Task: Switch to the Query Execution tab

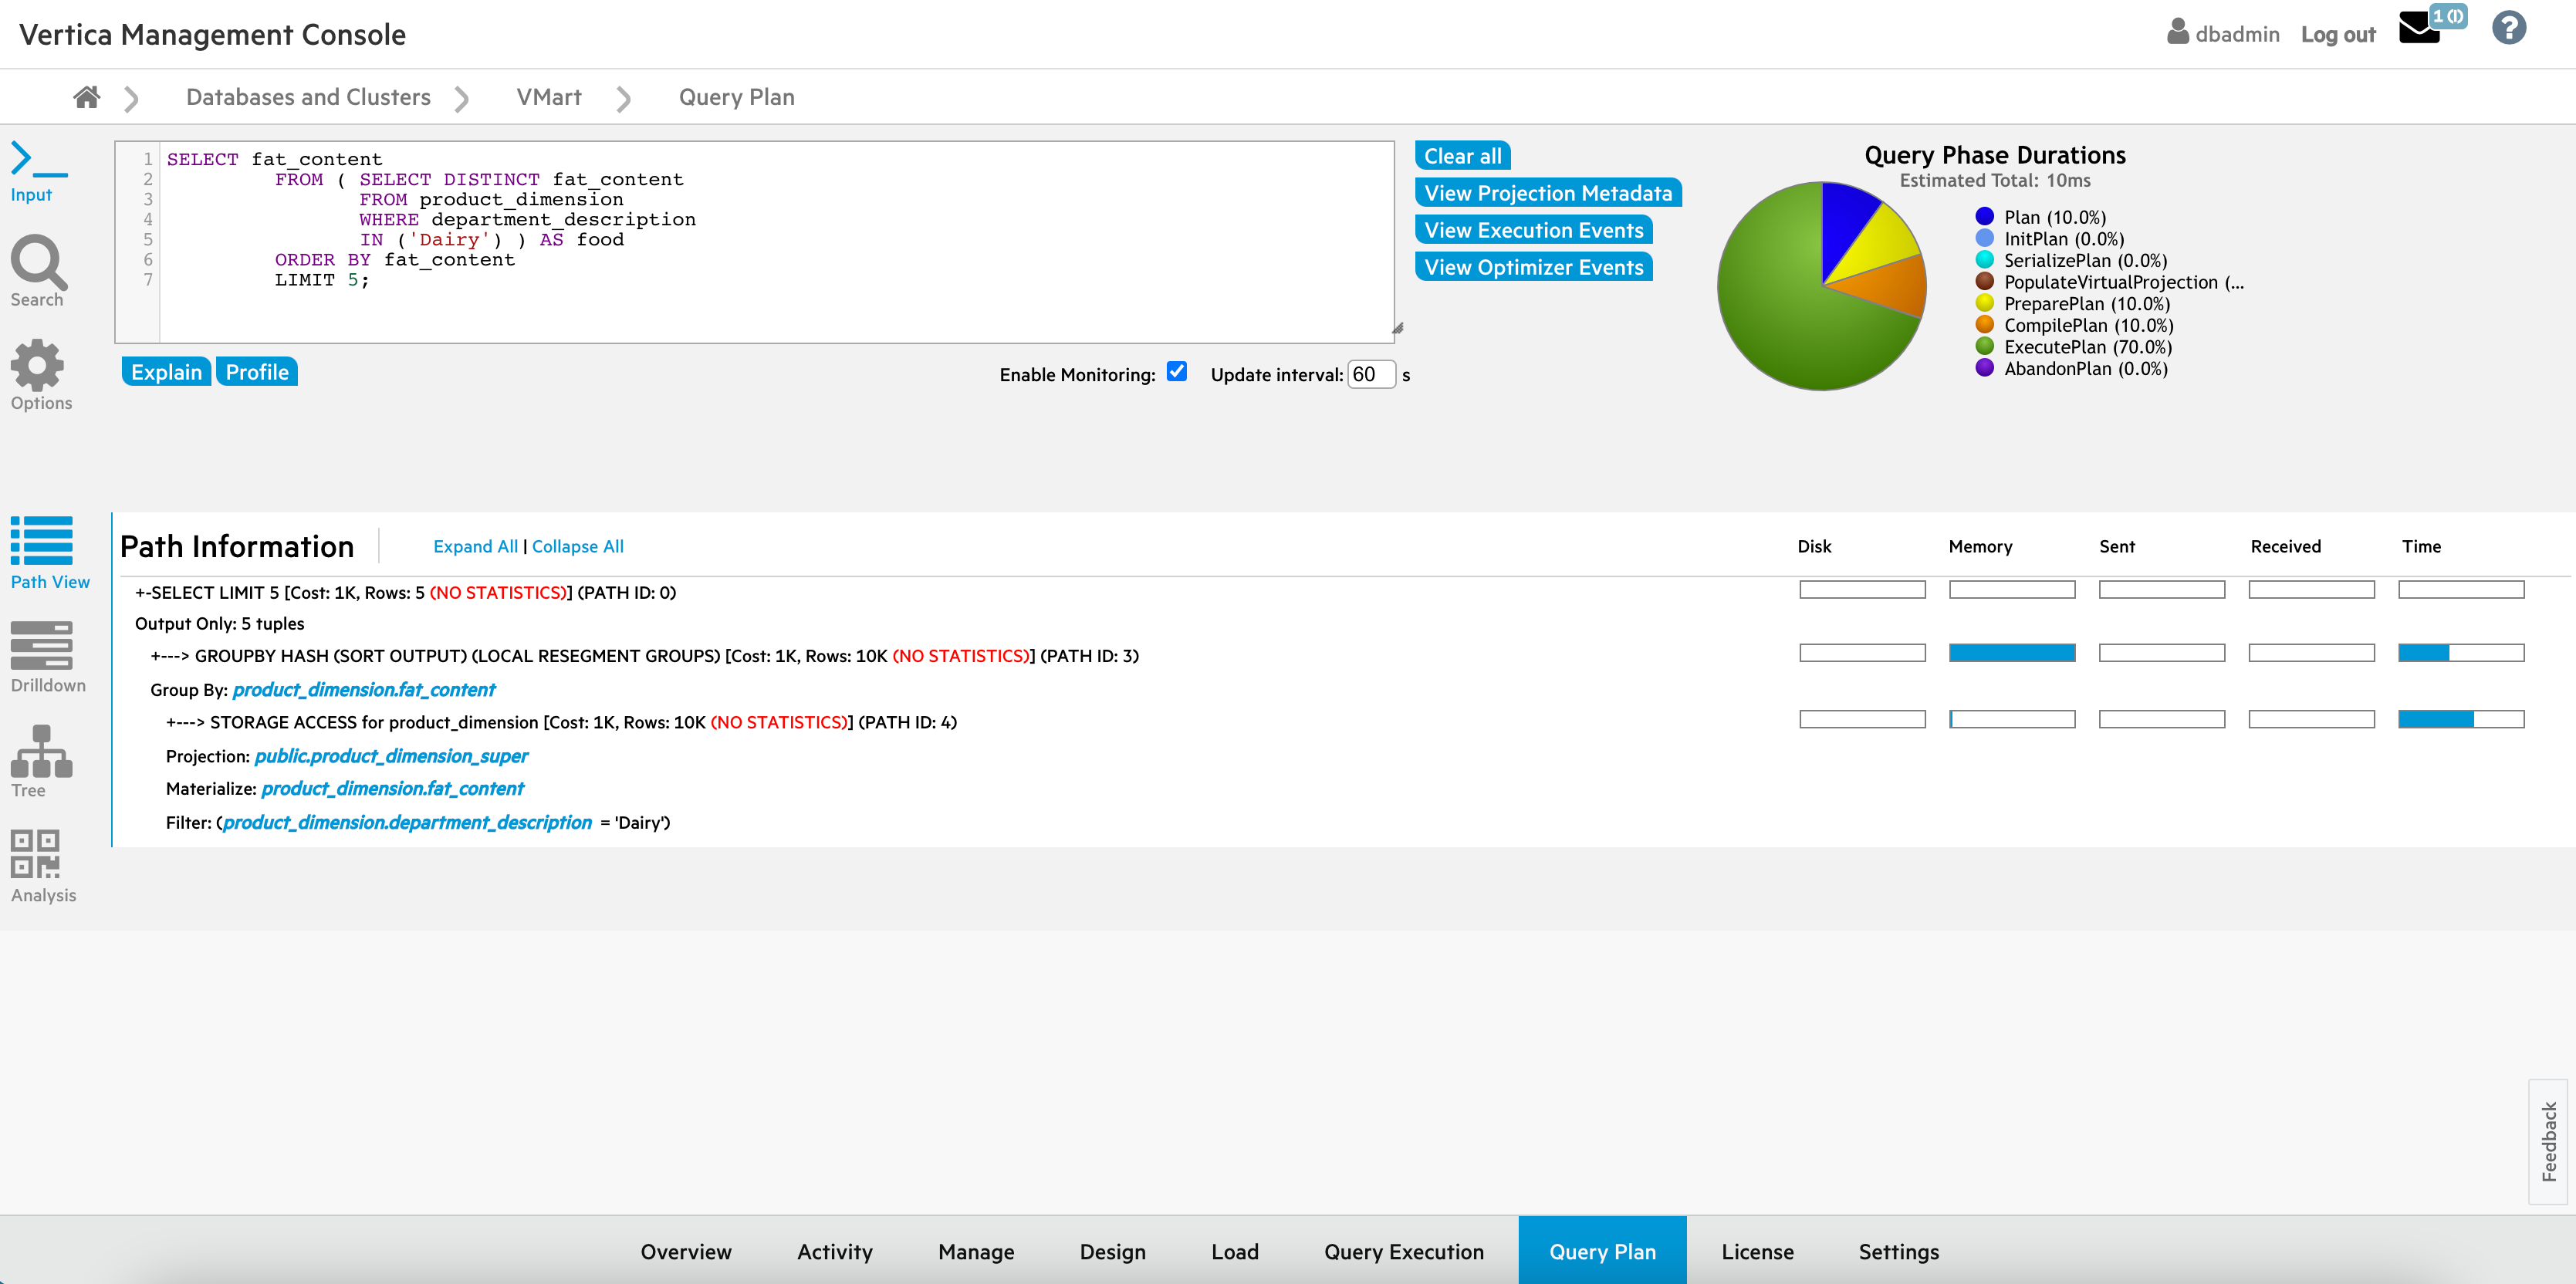Action: click(1403, 1251)
